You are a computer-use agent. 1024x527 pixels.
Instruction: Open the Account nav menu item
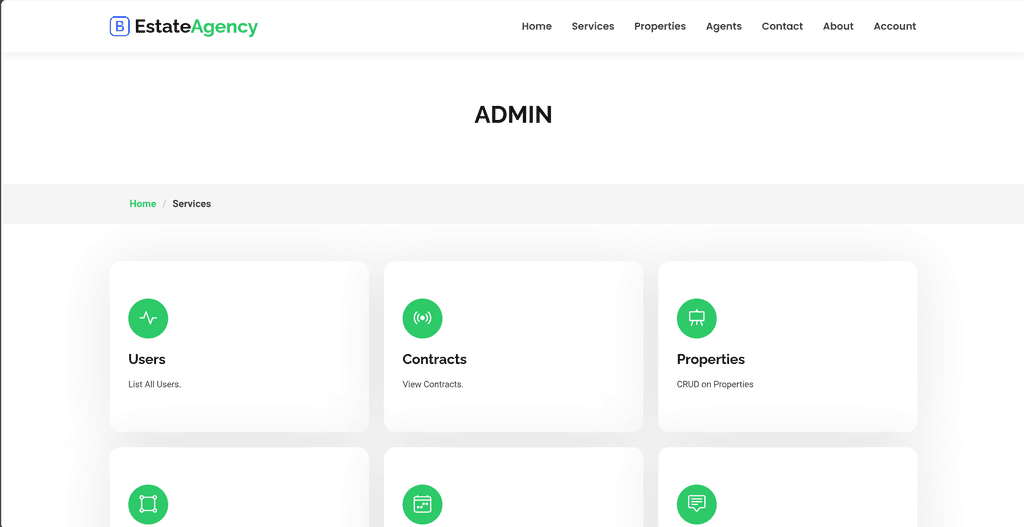pyautogui.click(x=895, y=26)
